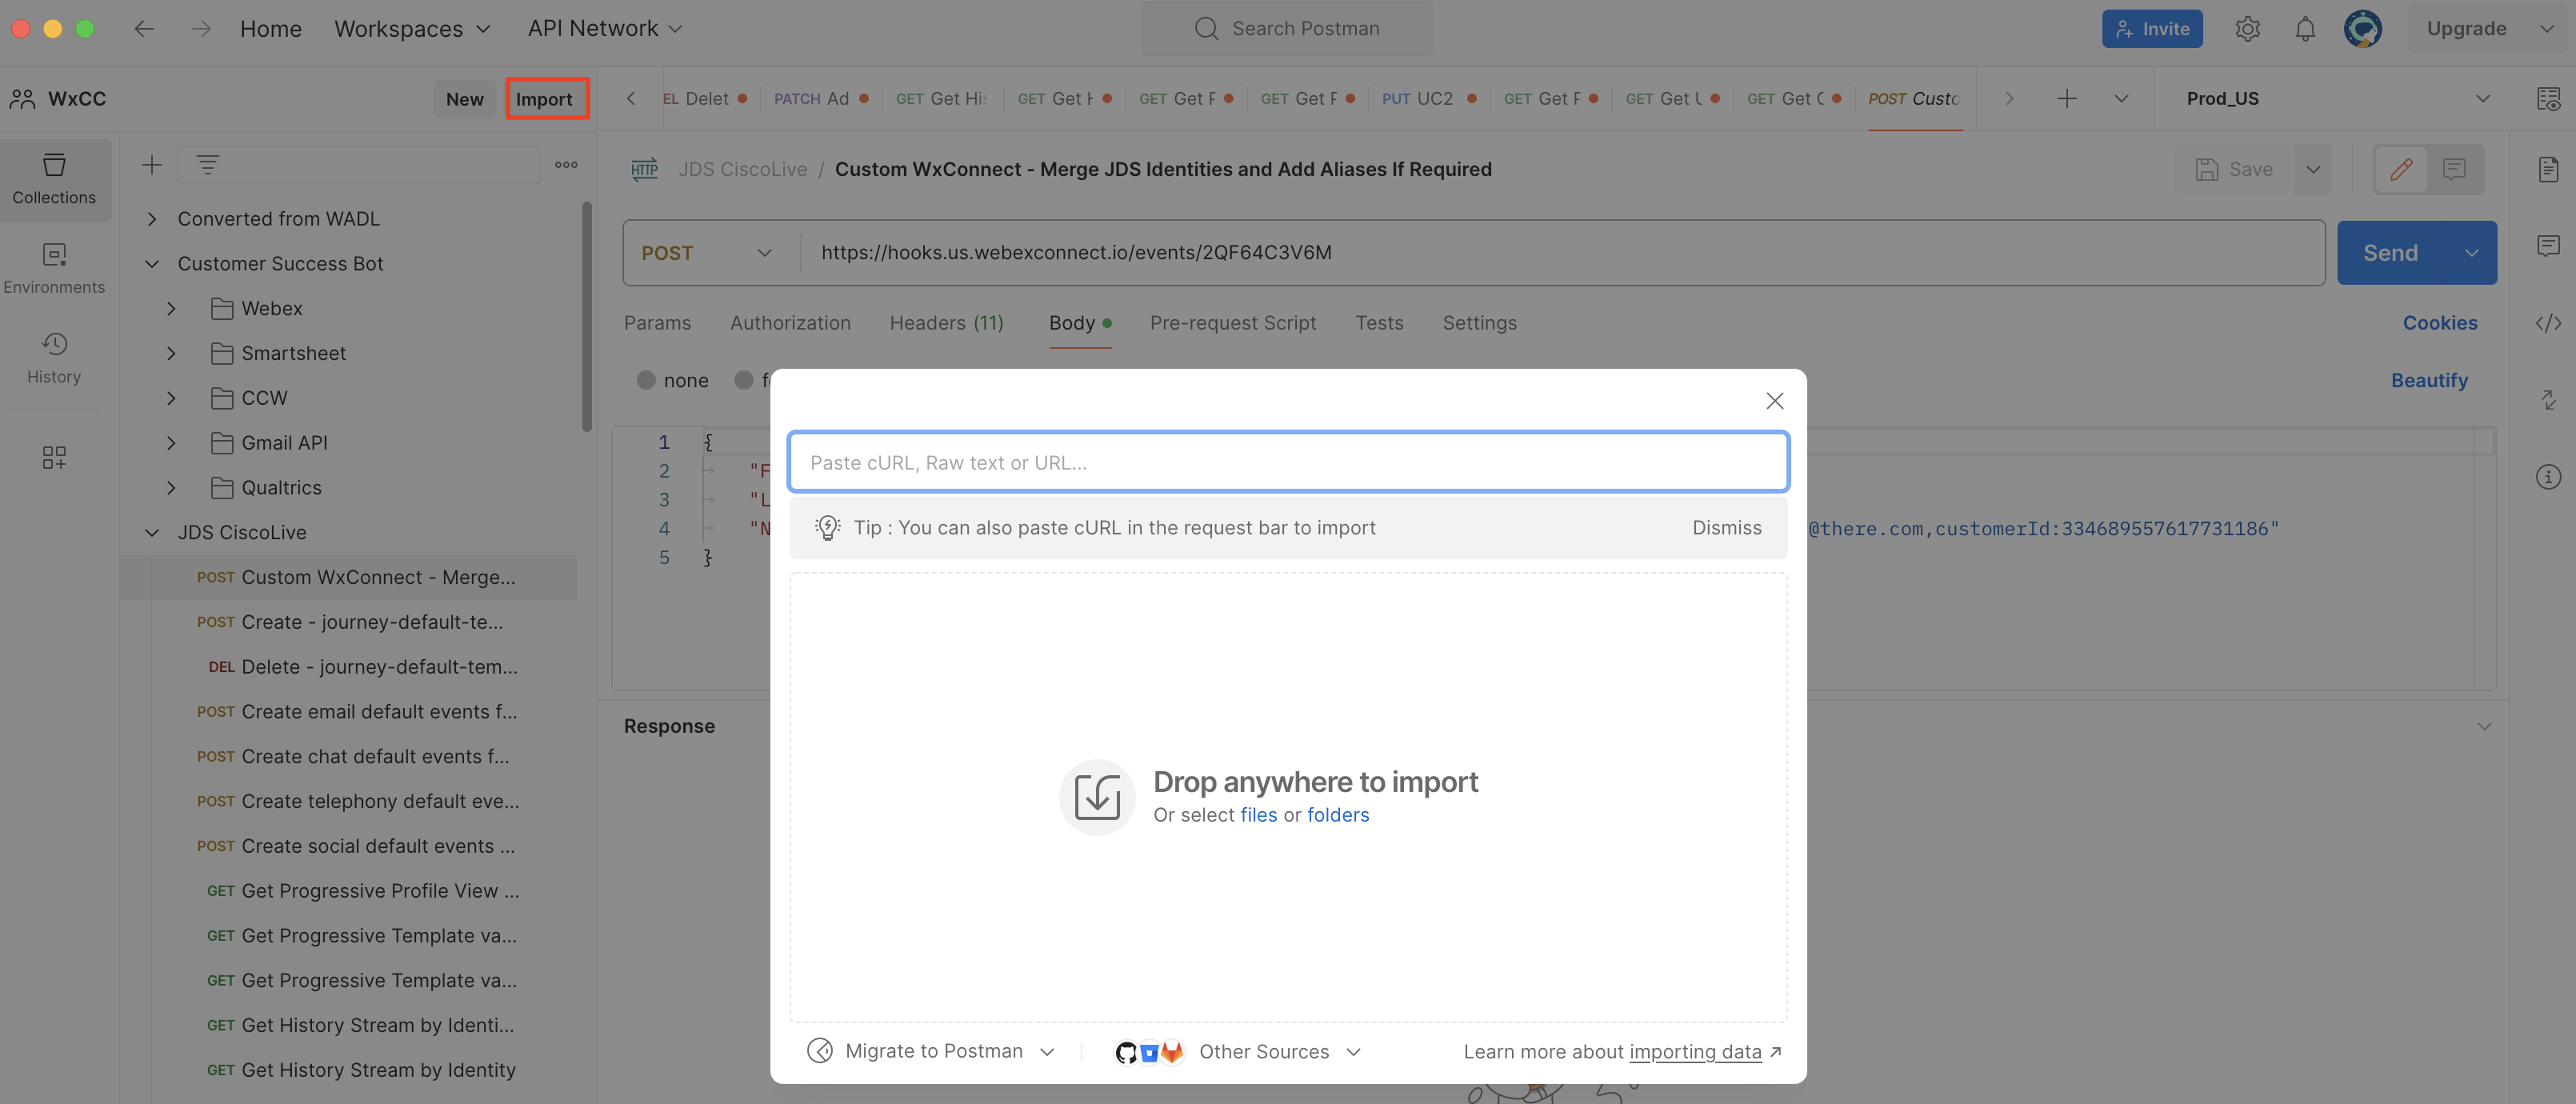This screenshot has height=1104, width=2576.
Task: Collapse the JDS CiscoLive collection
Action: point(151,532)
